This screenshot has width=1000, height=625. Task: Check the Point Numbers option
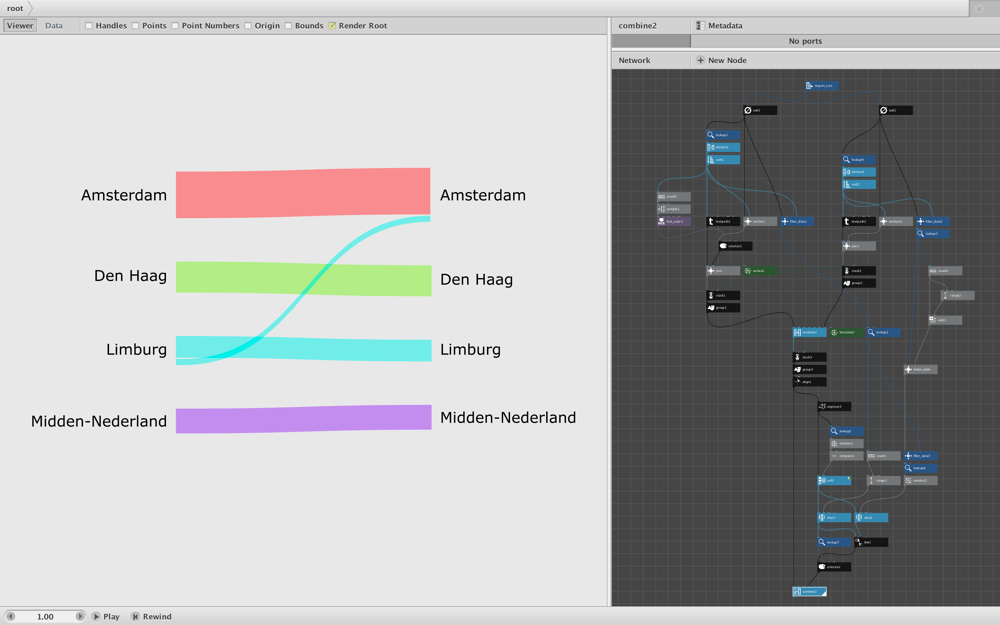175,26
